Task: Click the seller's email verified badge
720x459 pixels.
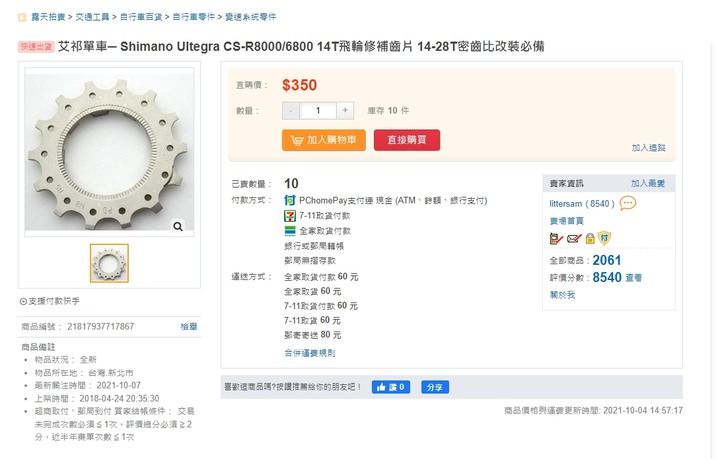Action: coord(574,238)
